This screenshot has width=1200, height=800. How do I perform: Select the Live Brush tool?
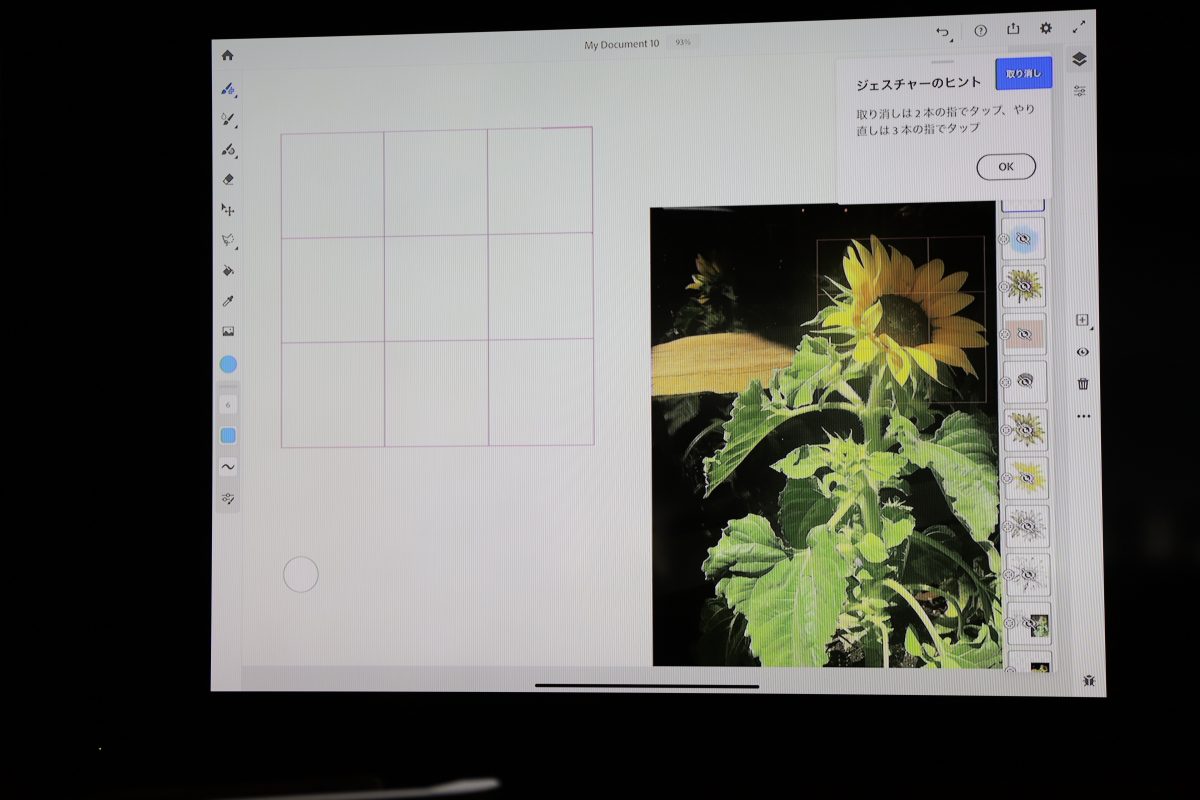pyautogui.click(x=228, y=120)
